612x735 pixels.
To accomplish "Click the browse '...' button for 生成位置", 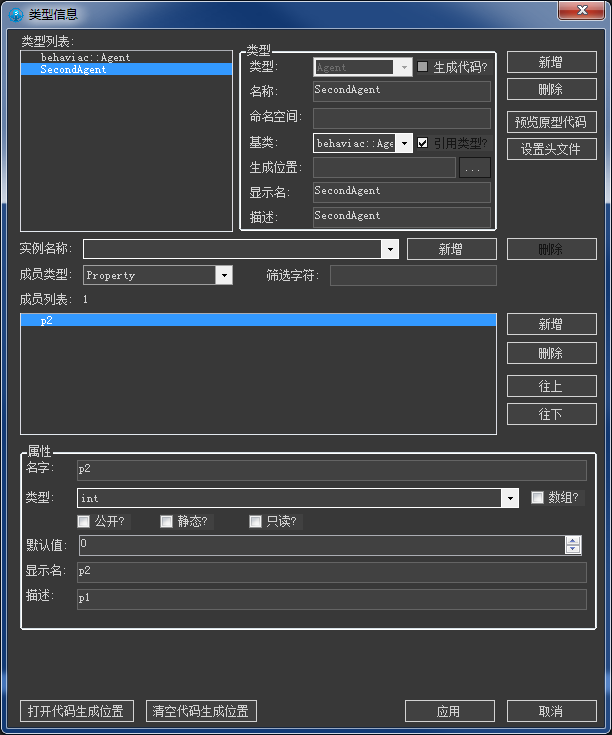I will 475,168.
